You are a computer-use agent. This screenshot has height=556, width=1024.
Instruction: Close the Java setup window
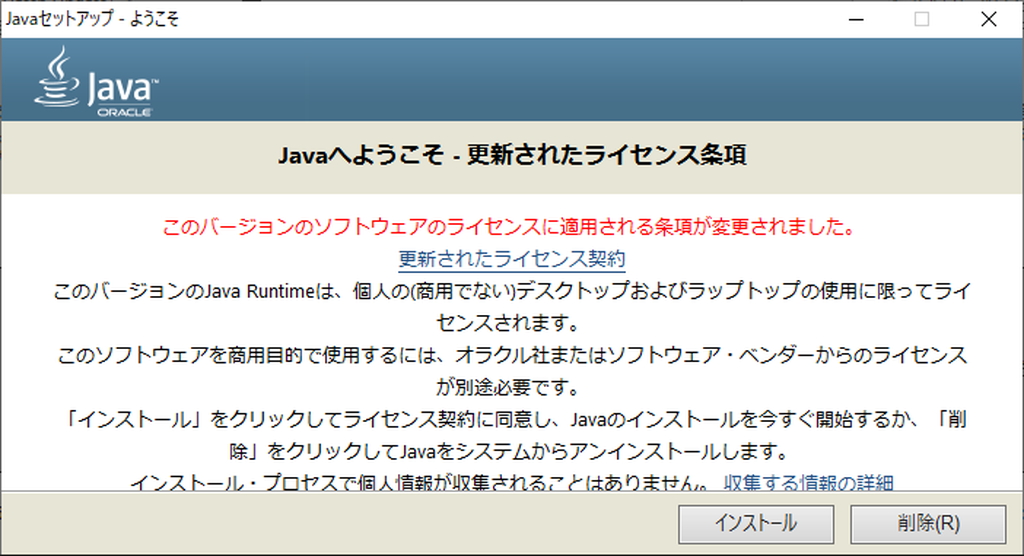[989, 20]
